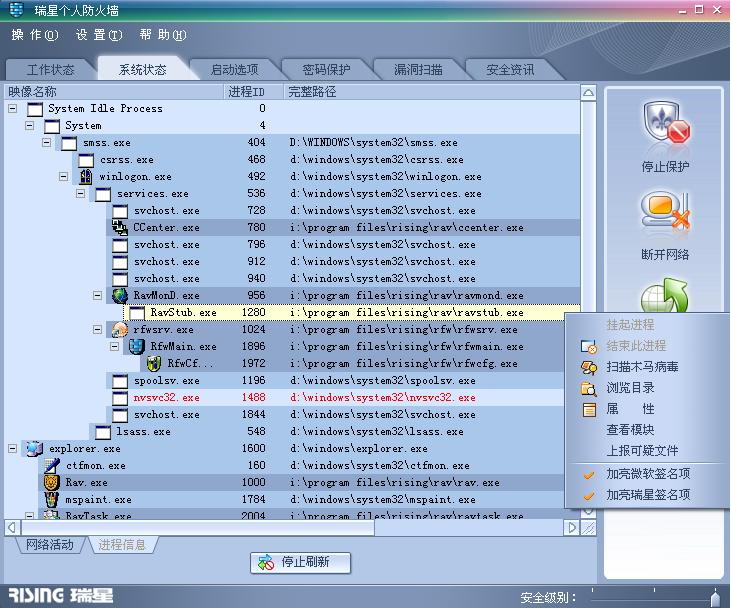
Task: Click the Rav.exe lion icon
Action: click(51, 483)
